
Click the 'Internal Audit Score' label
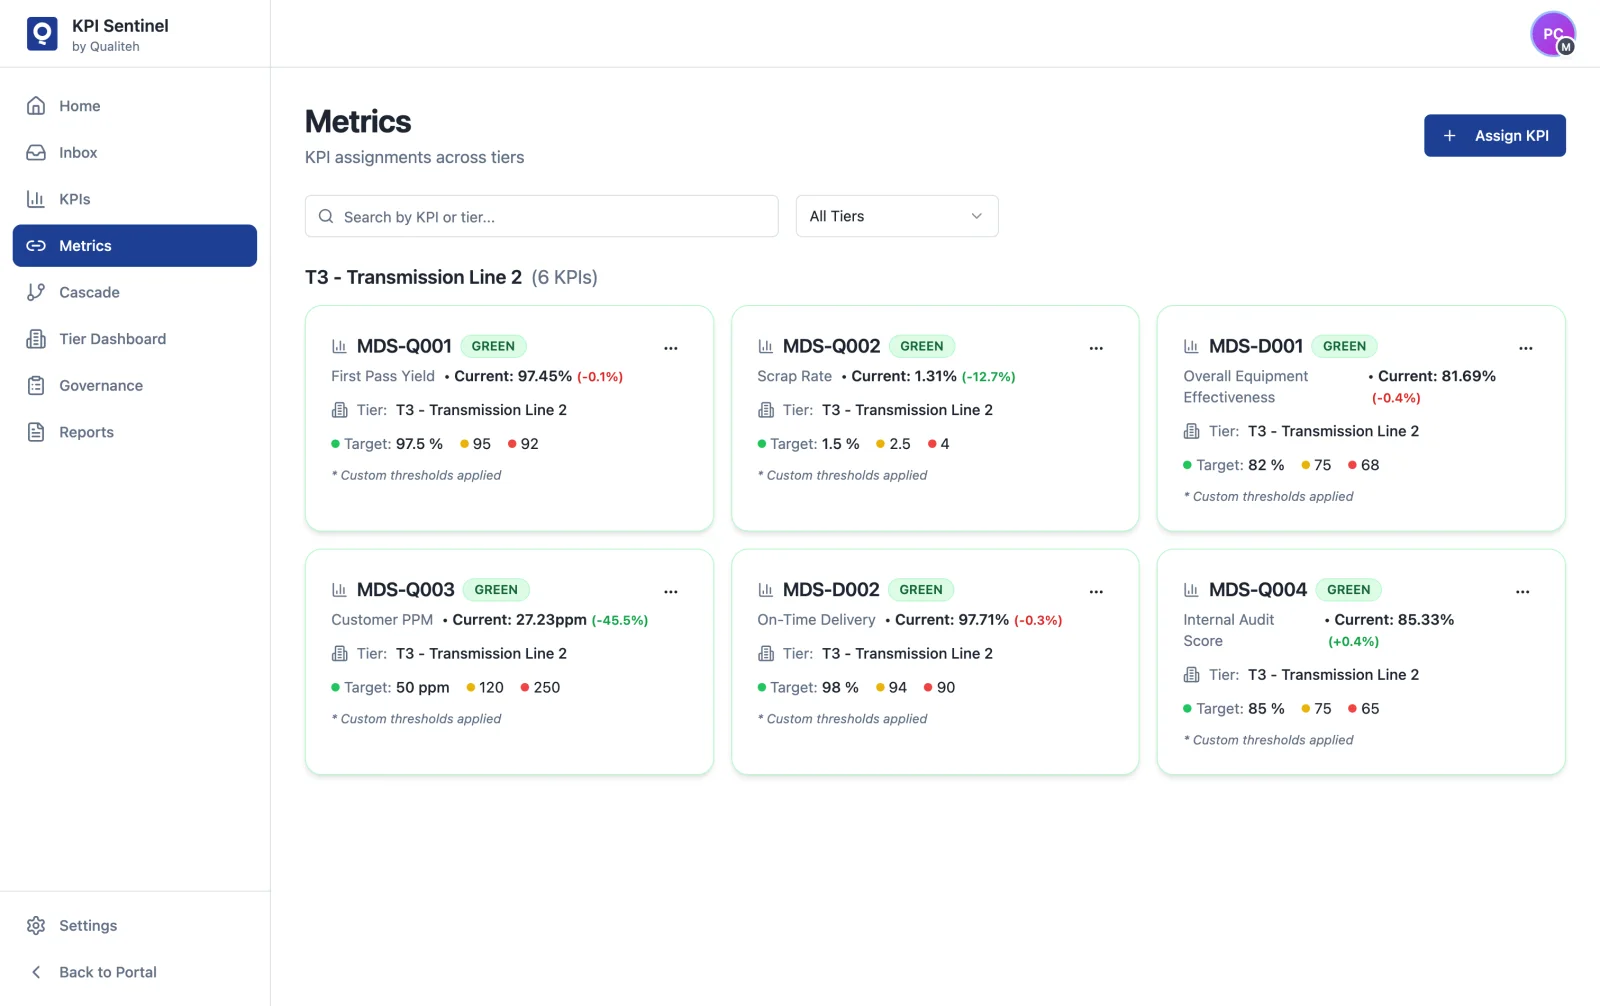tap(1229, 631)
